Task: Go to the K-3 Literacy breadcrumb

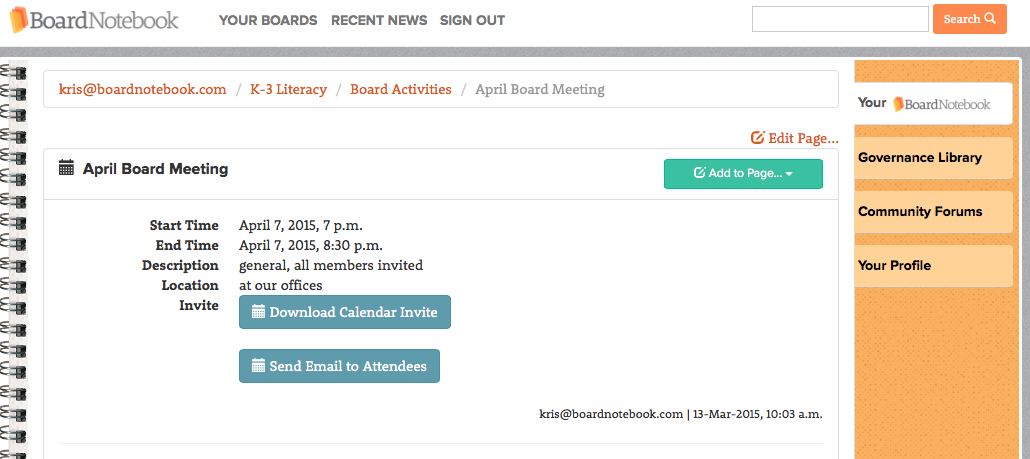Action: (x=288, y=89)
